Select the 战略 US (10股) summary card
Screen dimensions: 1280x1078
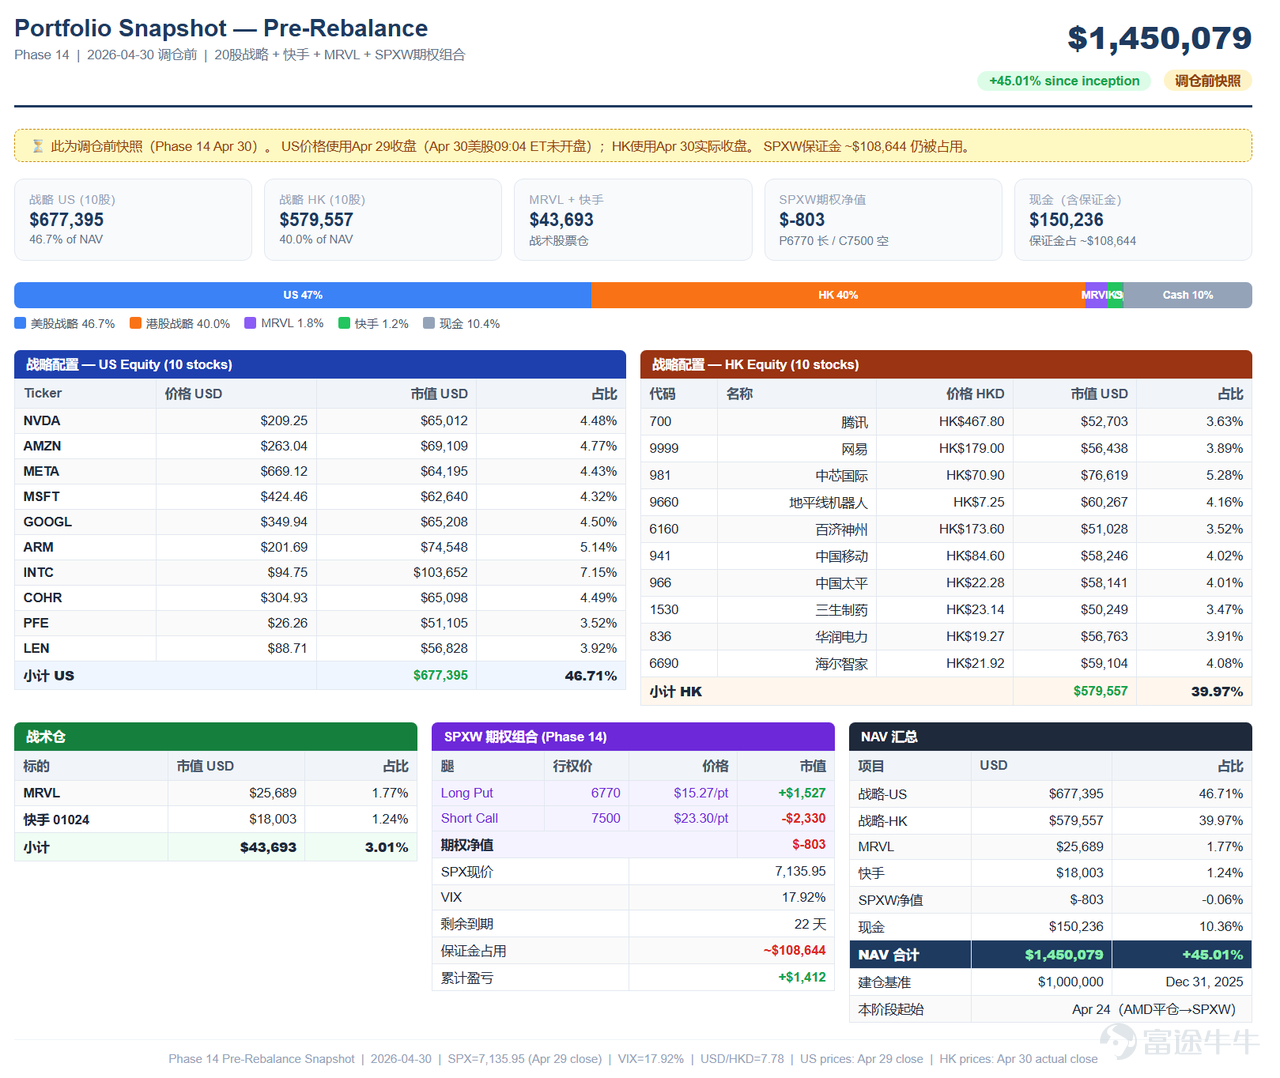(133, 220)
